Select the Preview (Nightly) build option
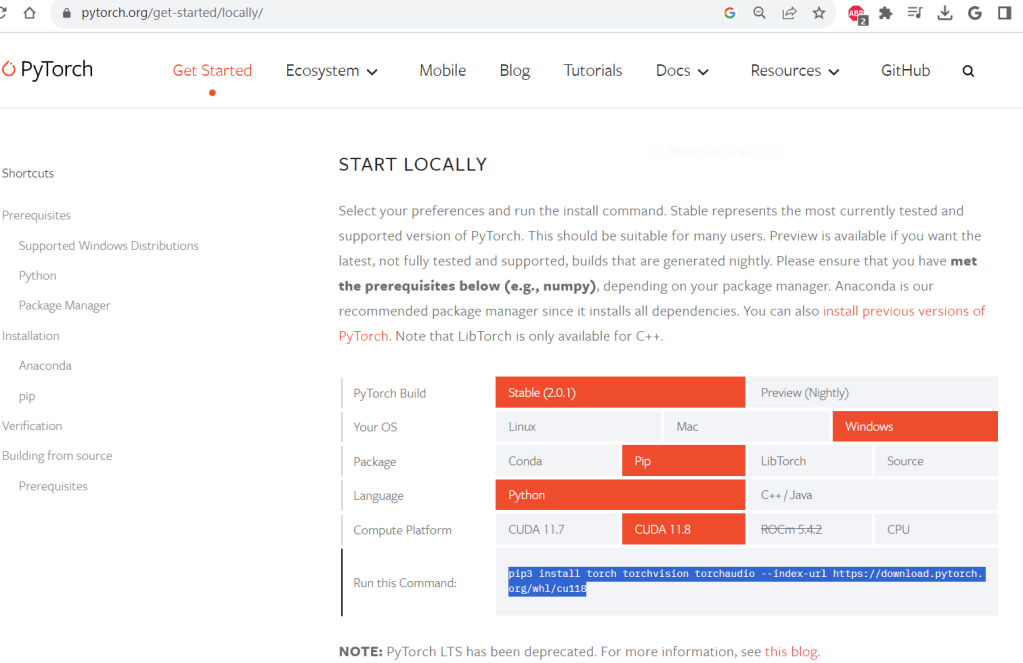 pos(872,393)
